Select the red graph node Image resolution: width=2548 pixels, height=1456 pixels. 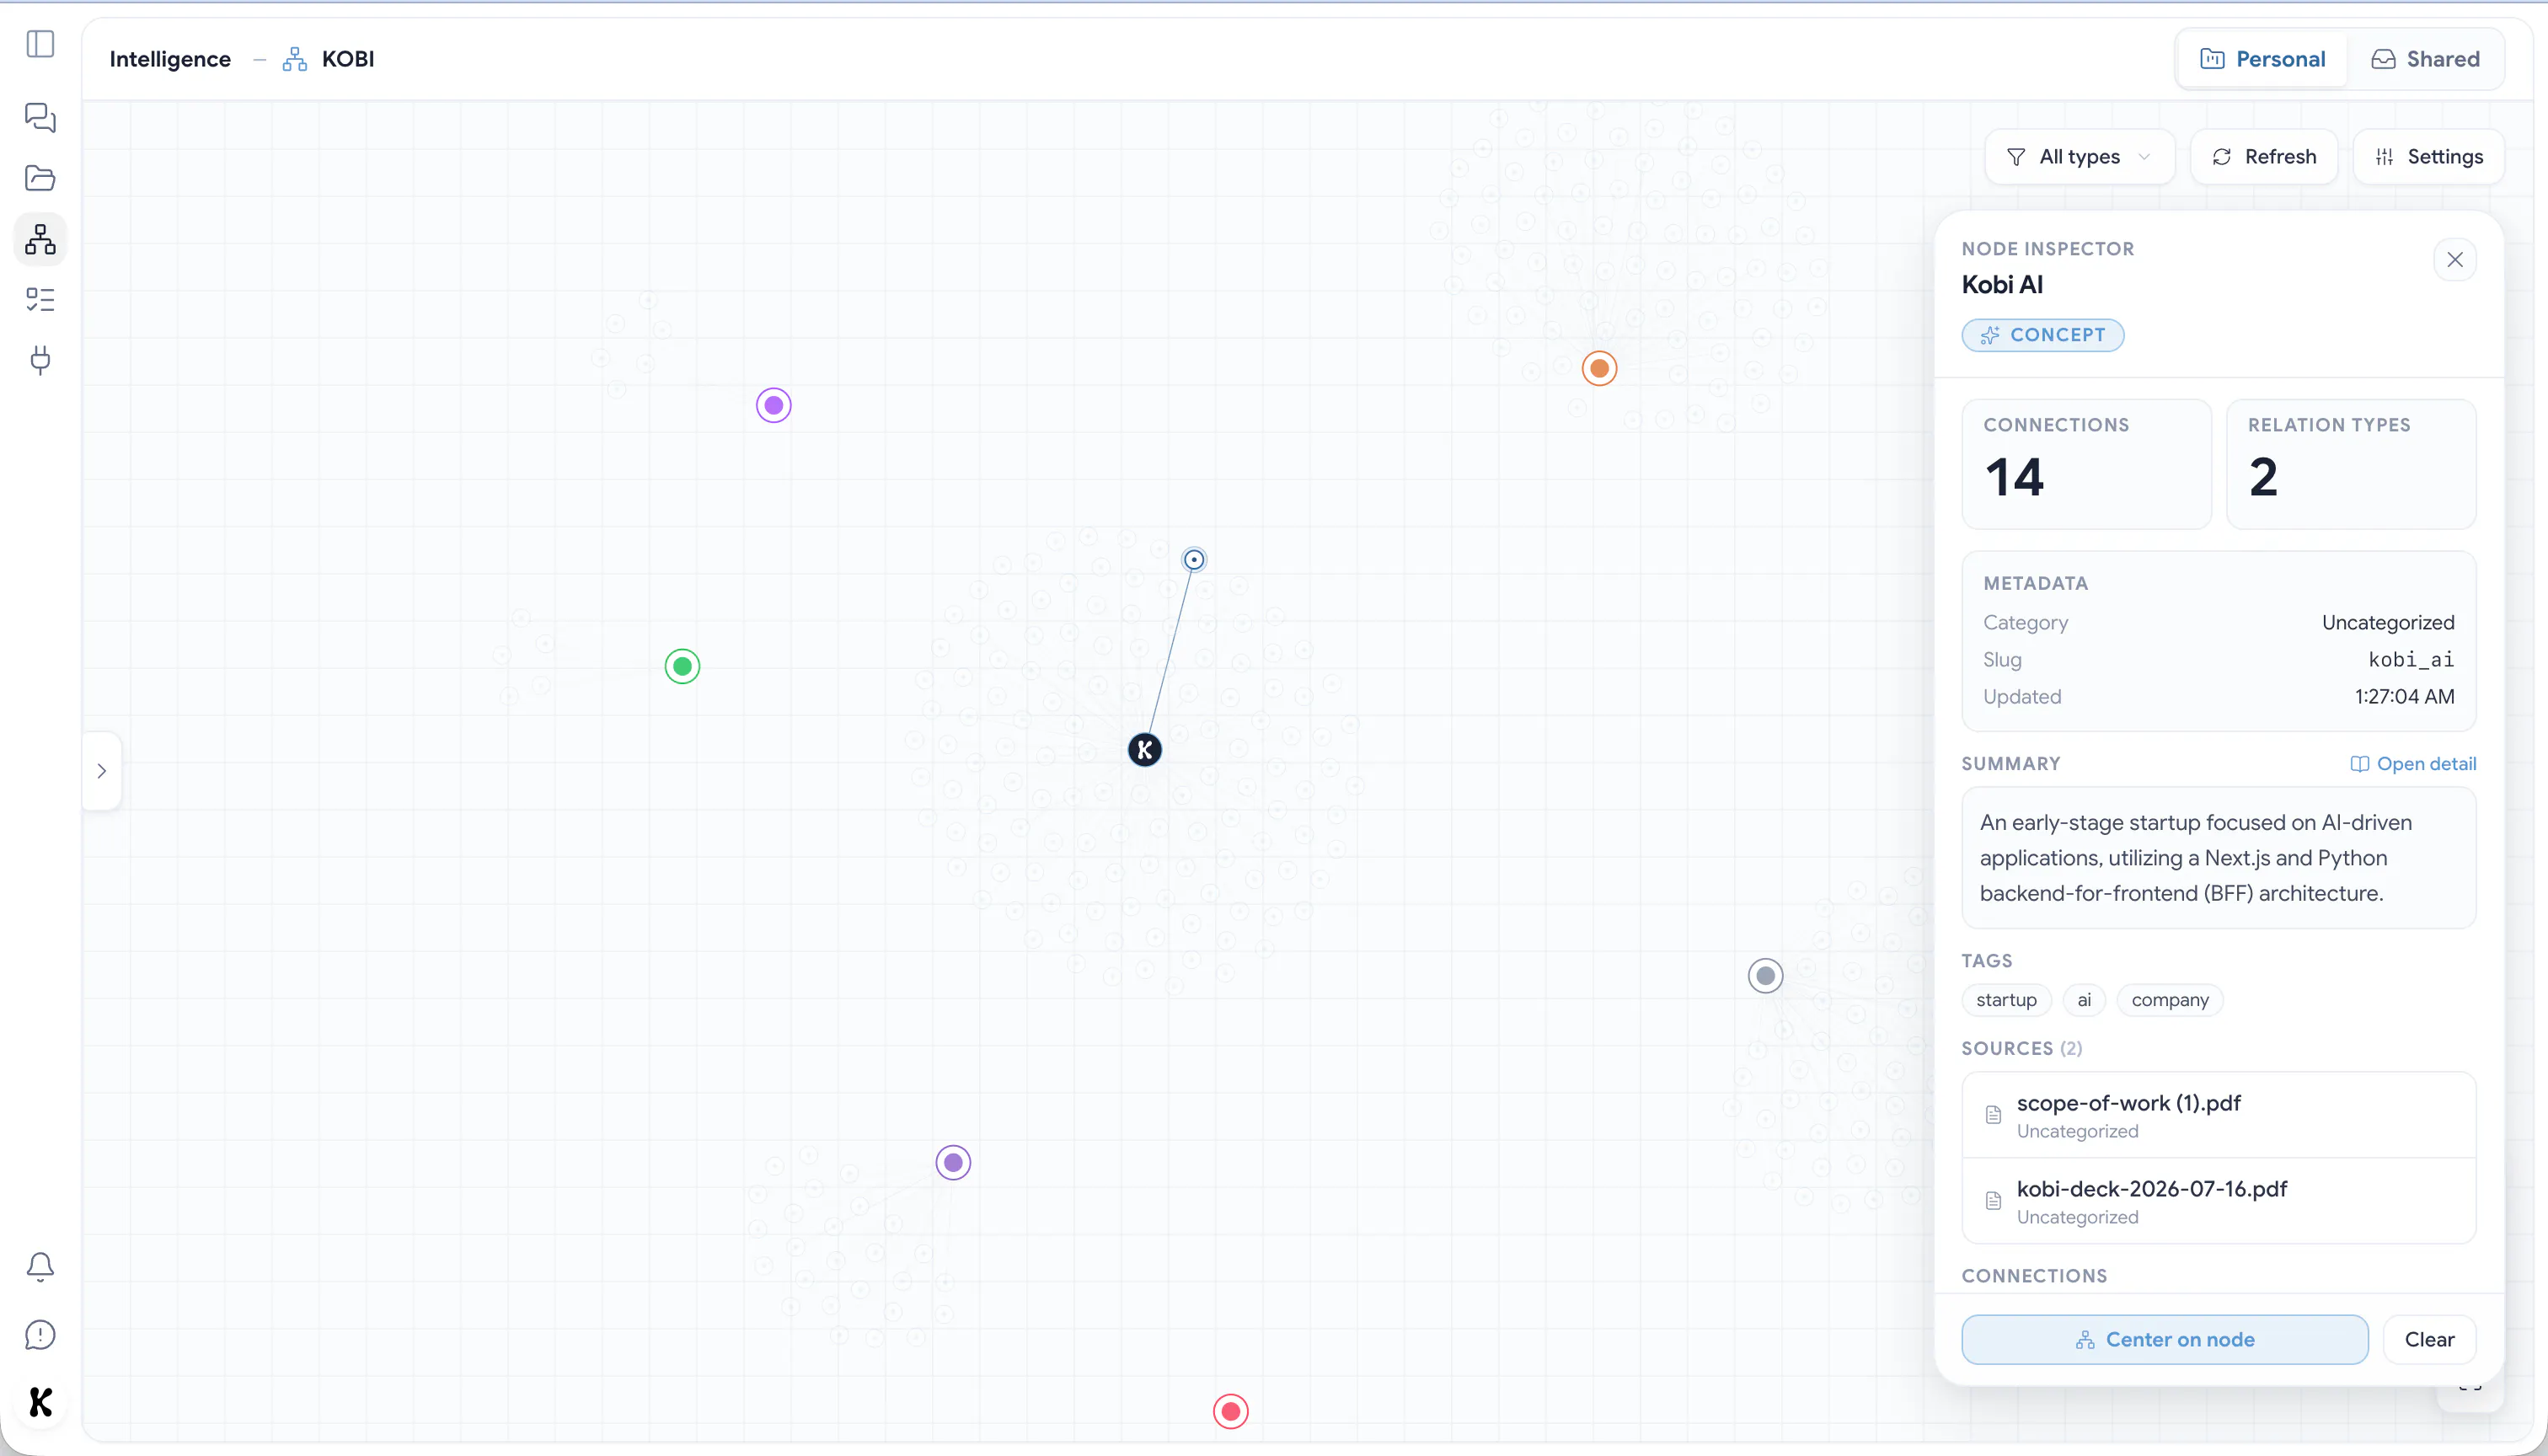coord(1231,1411)
